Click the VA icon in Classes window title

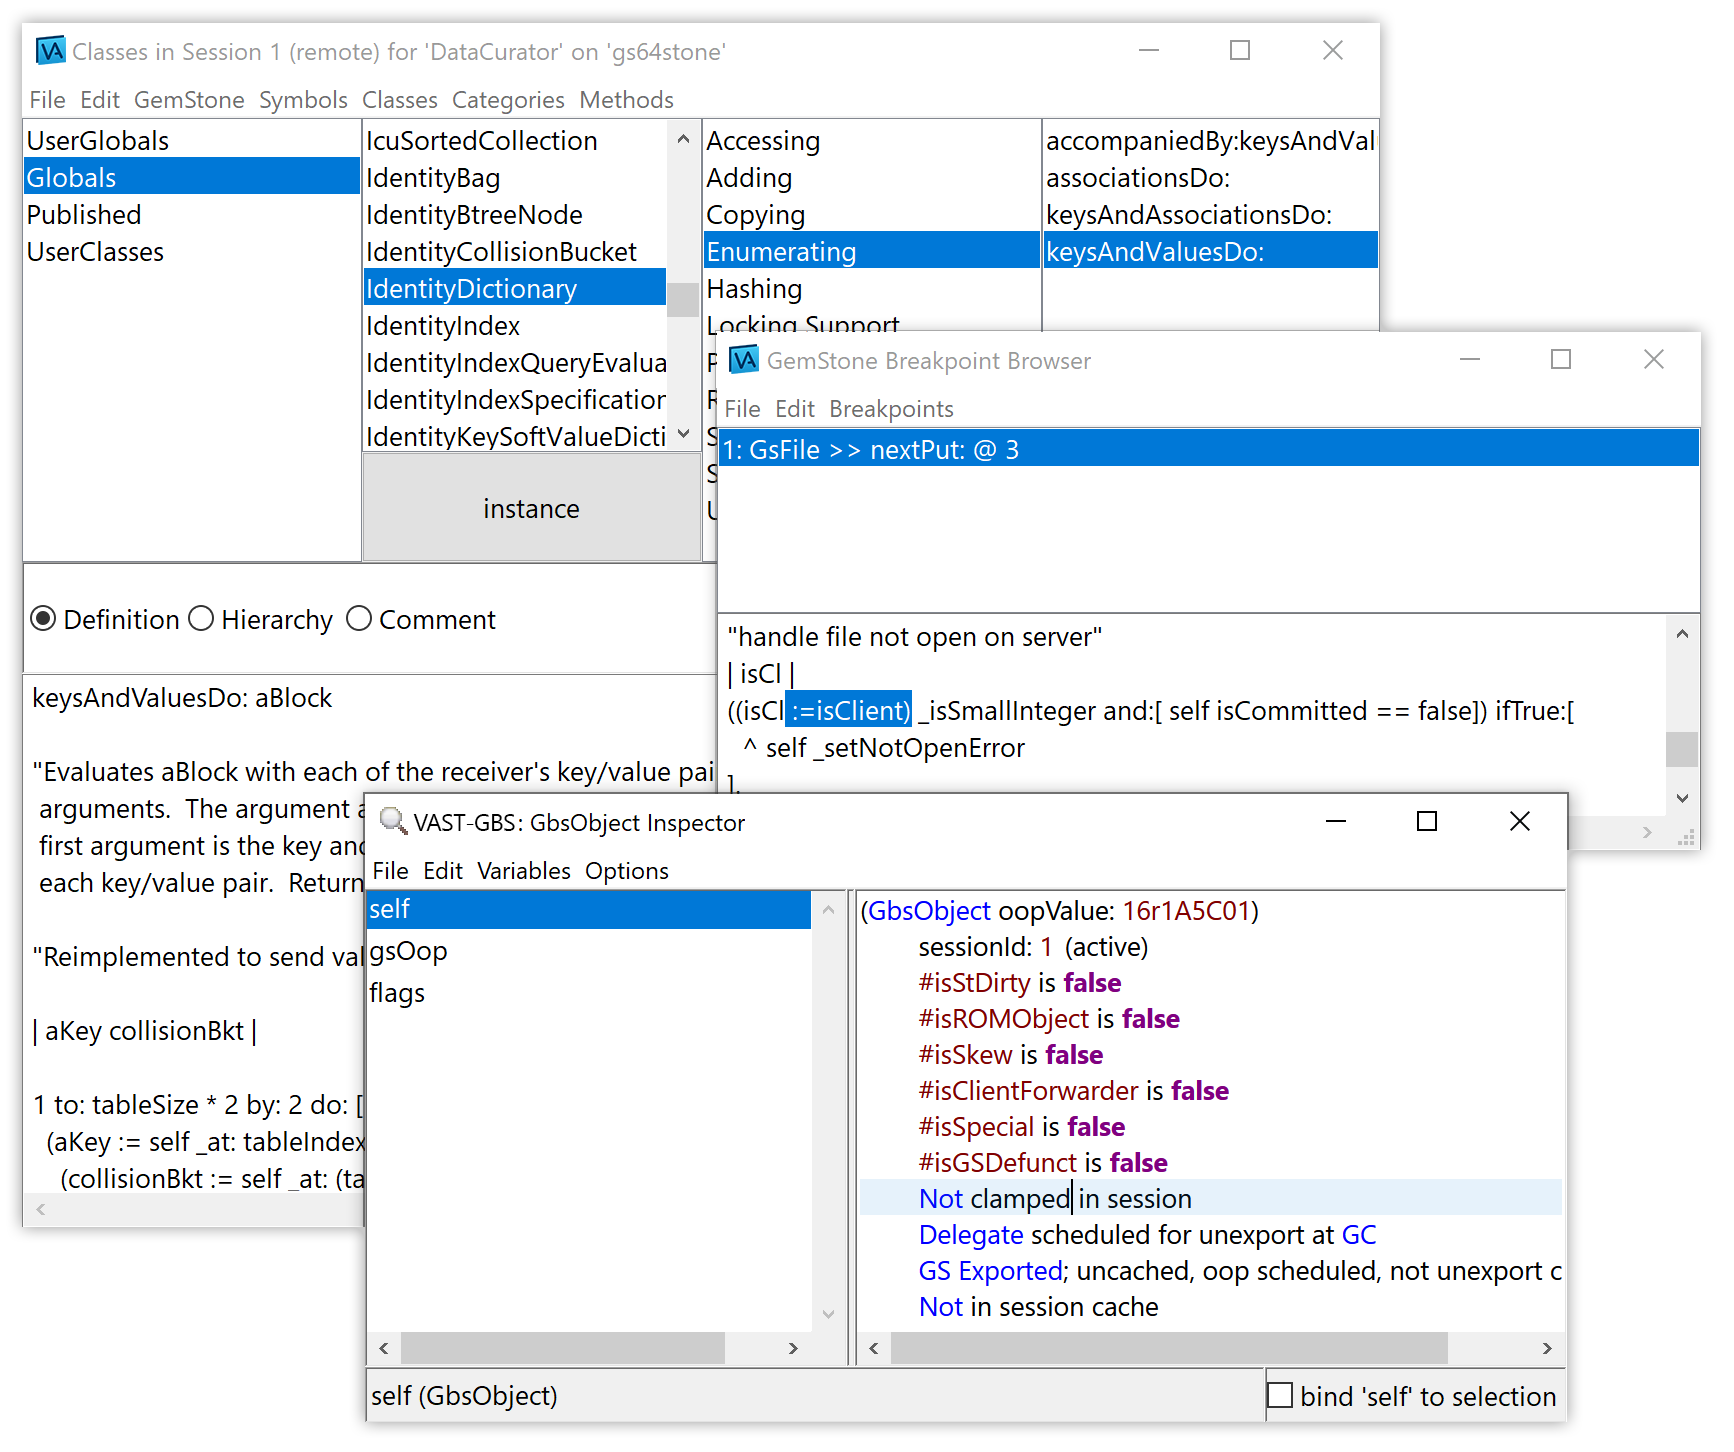[50, 50]
